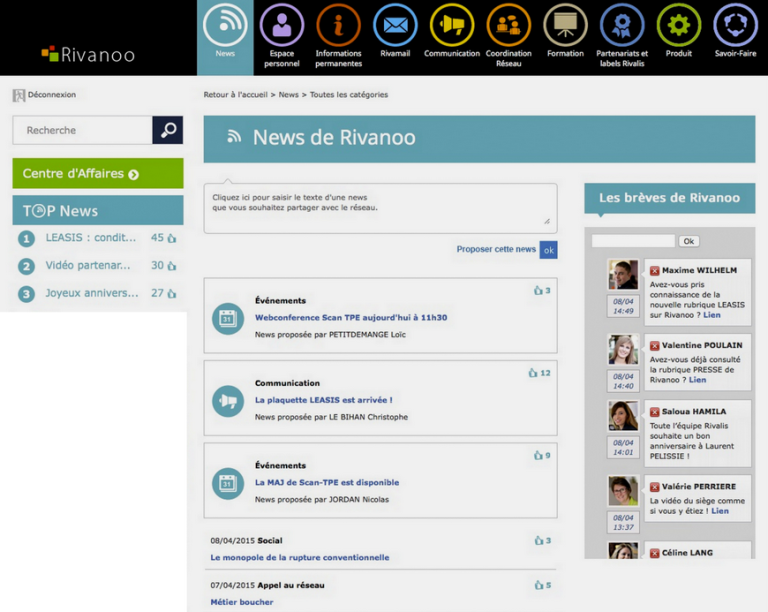This screenshot has width=768, height=612.
Task: Click the brèves text input field
Action: (633, 241)
